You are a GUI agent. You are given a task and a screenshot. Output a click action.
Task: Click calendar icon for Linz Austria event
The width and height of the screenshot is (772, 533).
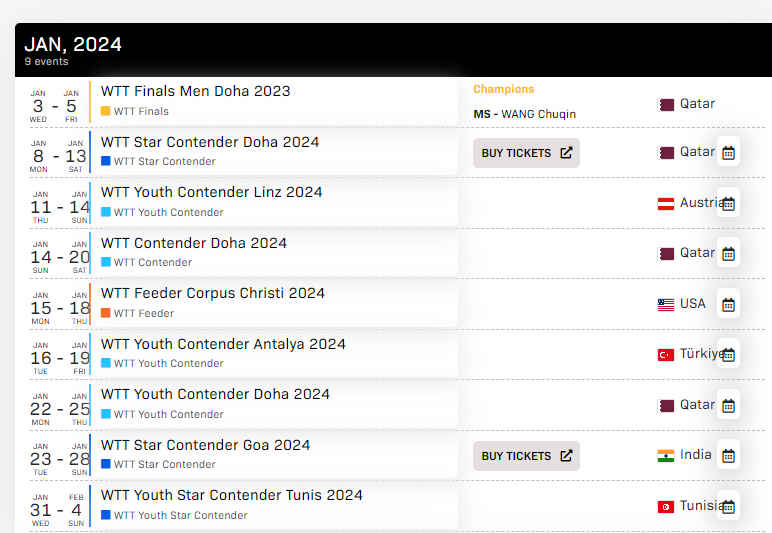[728, 204]
